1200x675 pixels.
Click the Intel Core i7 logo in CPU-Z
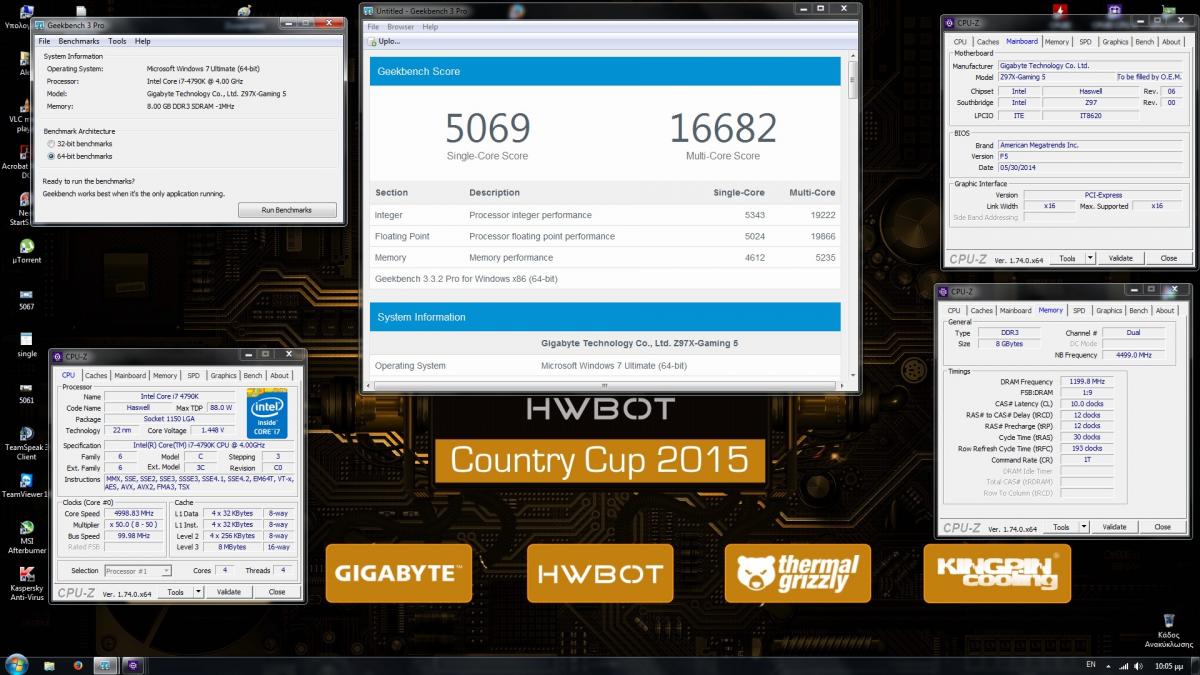coord(266,413)
